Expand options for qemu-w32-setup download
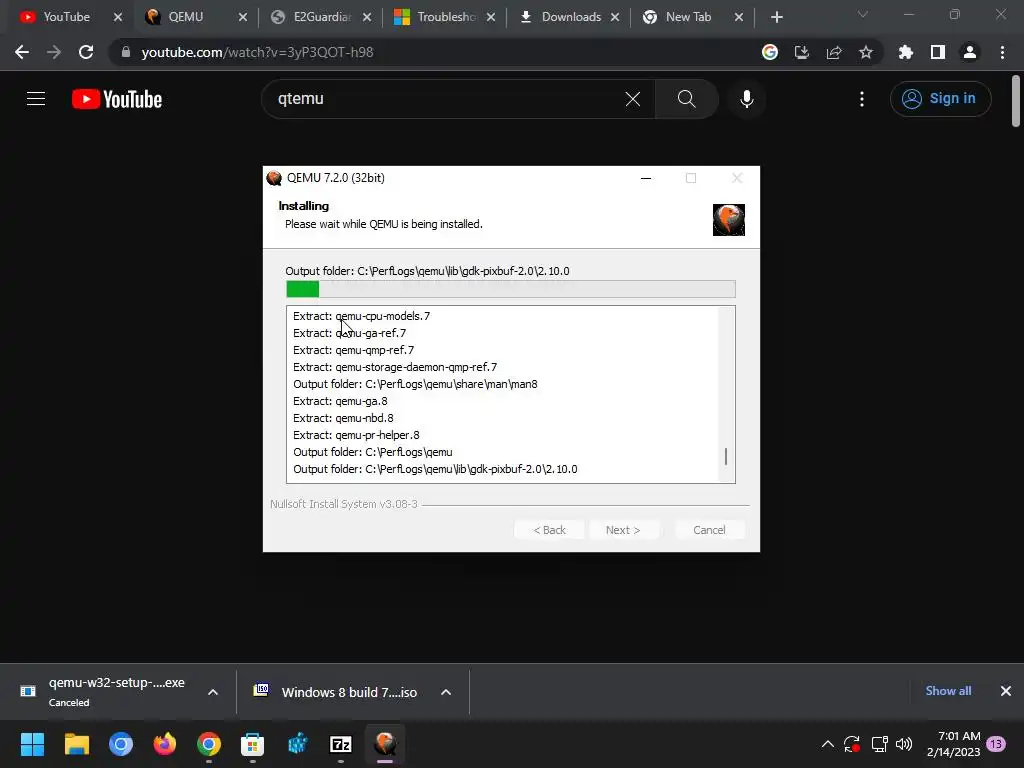This screenshot has height=768, width=1024. 213,692
